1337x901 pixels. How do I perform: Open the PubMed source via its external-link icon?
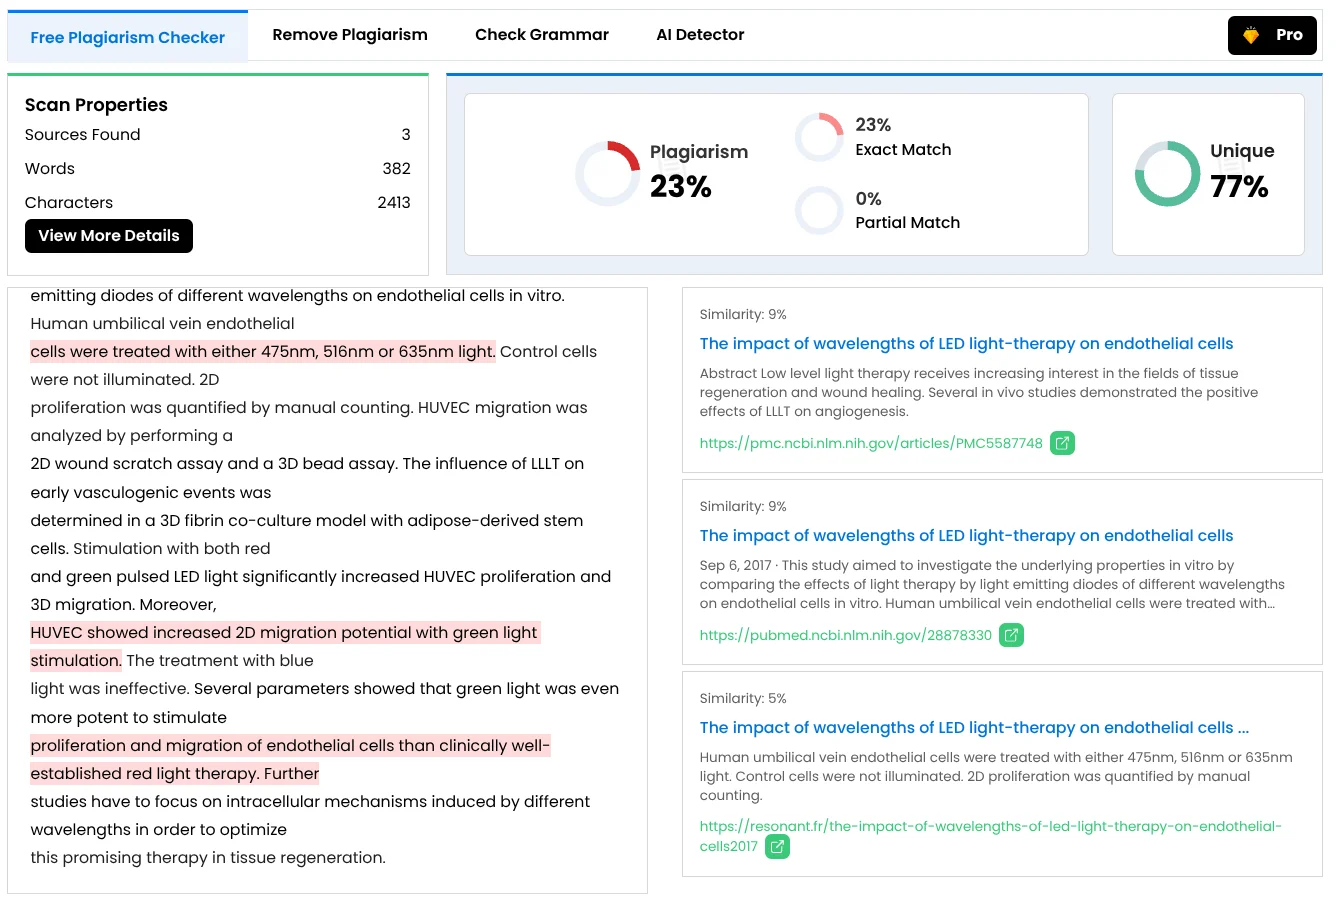pyautogui.click(x=1011, y=635)
